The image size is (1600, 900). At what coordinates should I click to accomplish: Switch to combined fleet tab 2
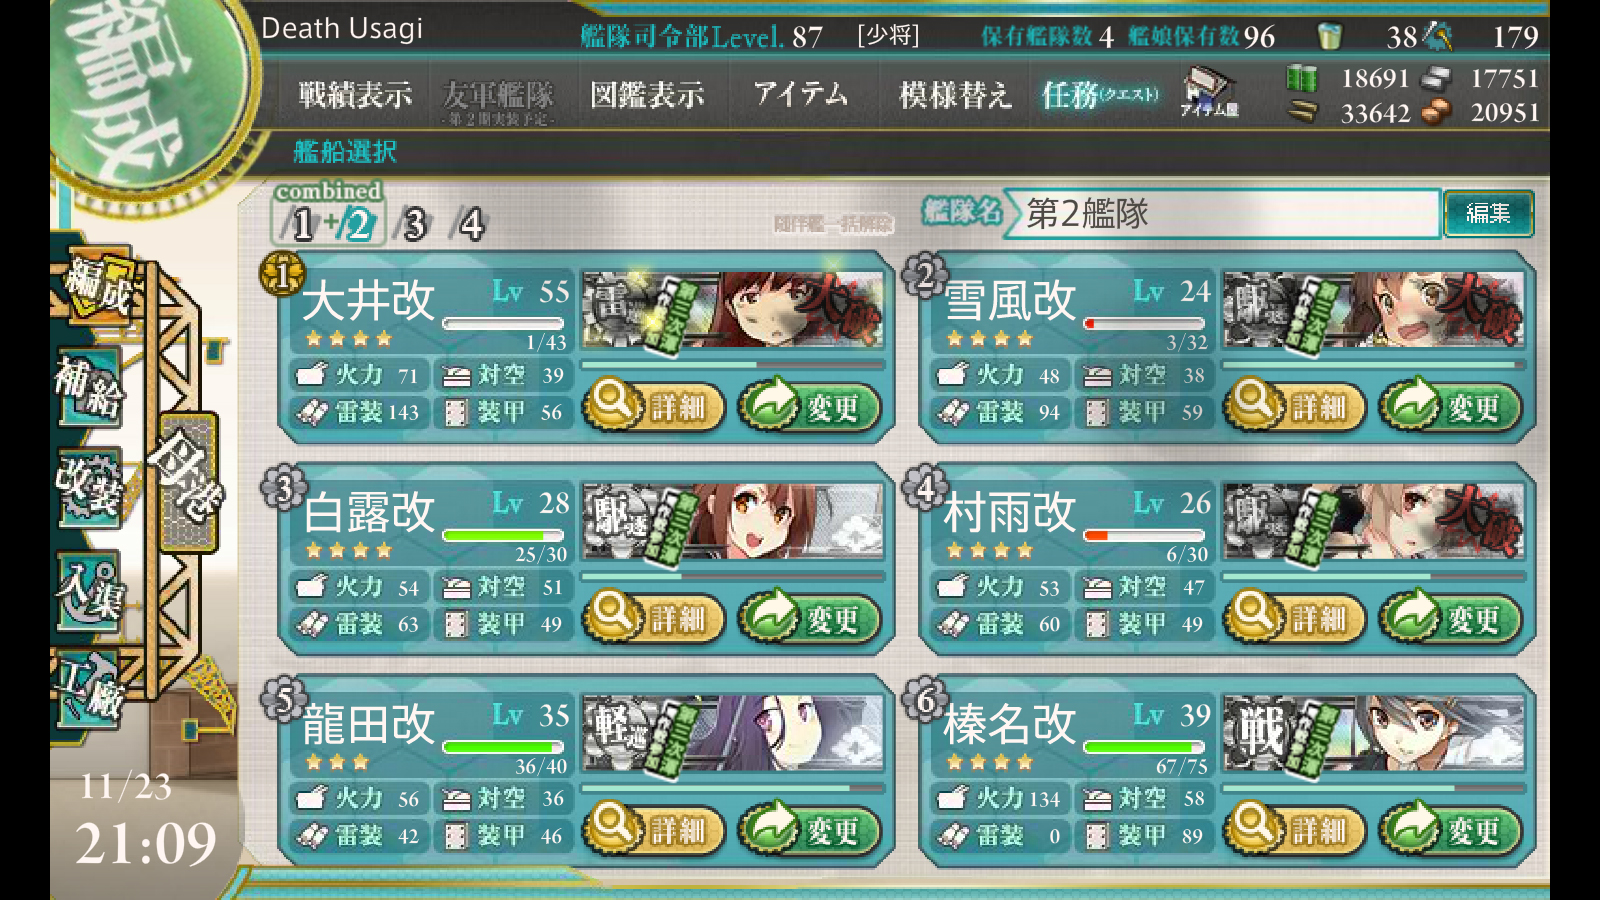point(358,224)
